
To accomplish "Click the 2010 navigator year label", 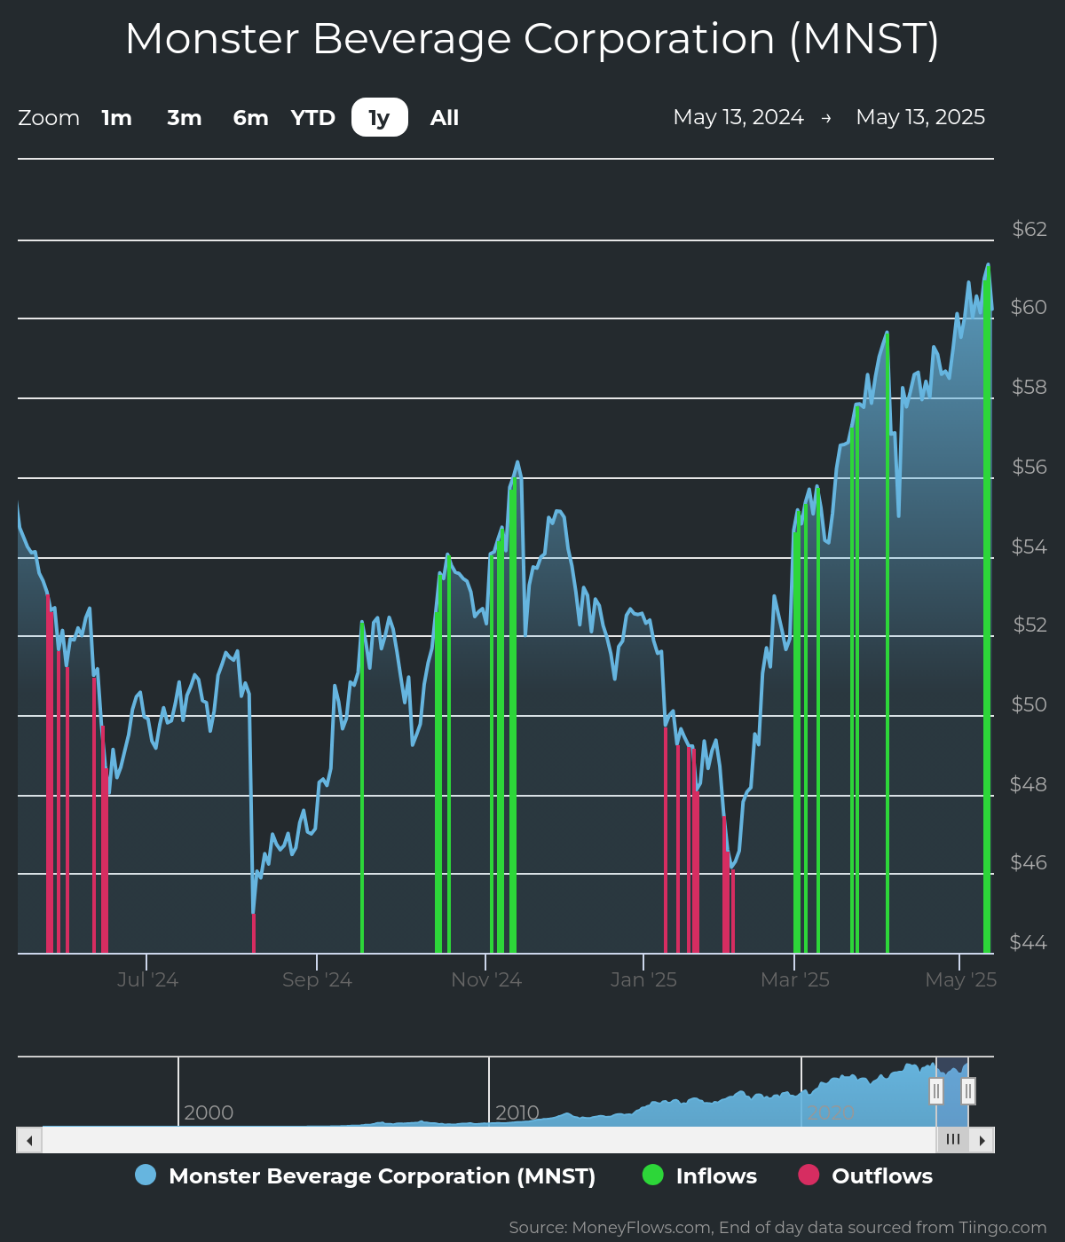I will tap(518, 1113).
